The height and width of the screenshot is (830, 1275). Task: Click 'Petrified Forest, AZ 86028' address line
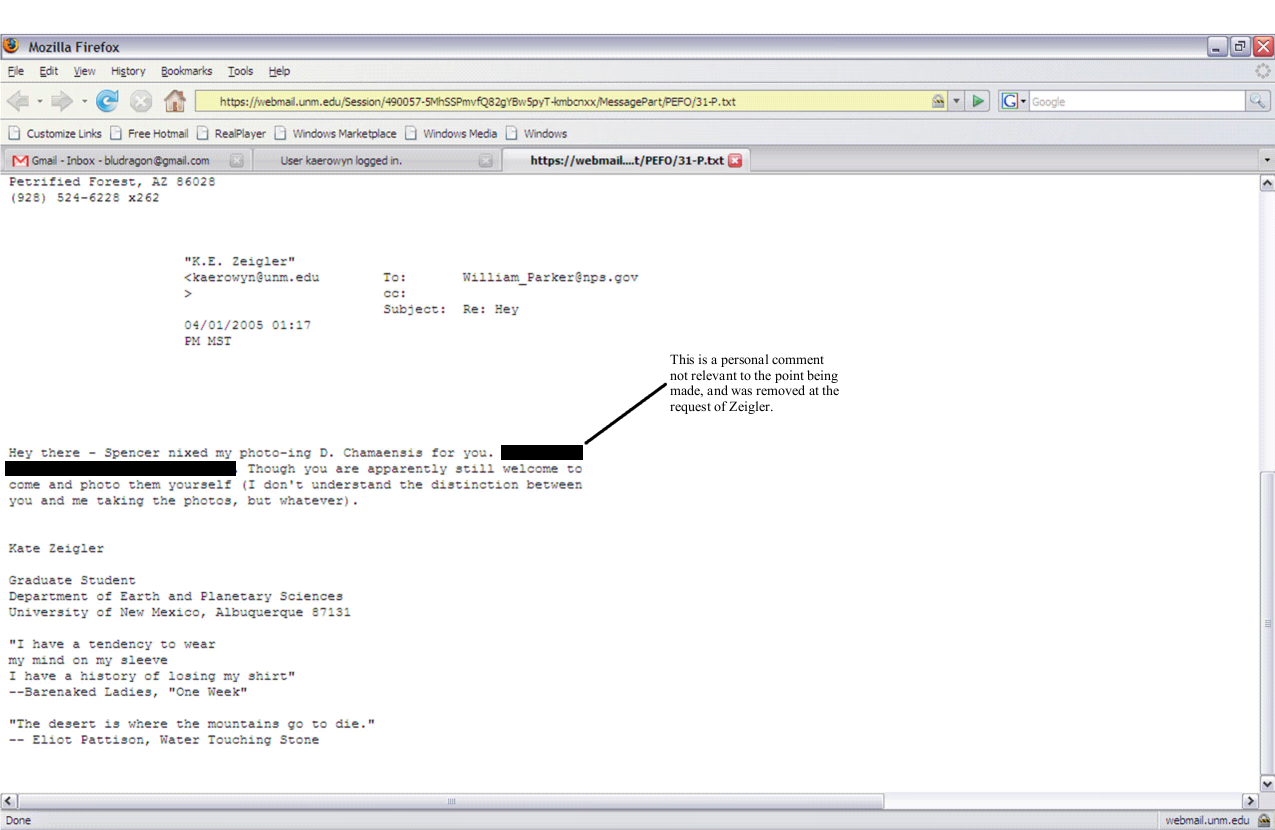112,182
